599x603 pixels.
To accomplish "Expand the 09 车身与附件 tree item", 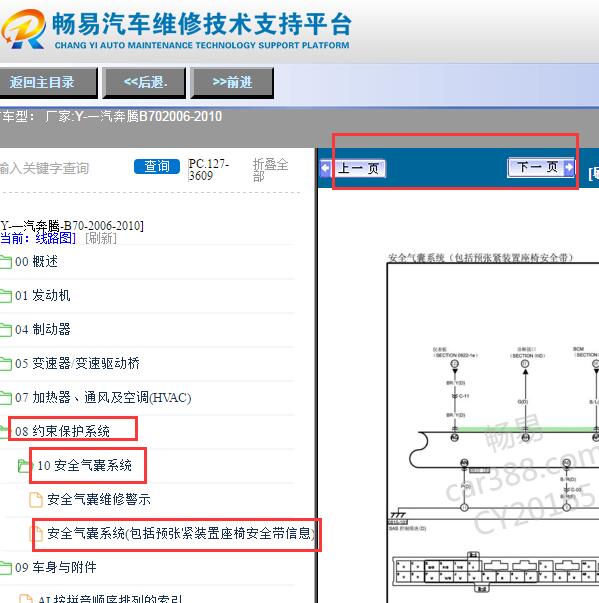I will [56, 567].
